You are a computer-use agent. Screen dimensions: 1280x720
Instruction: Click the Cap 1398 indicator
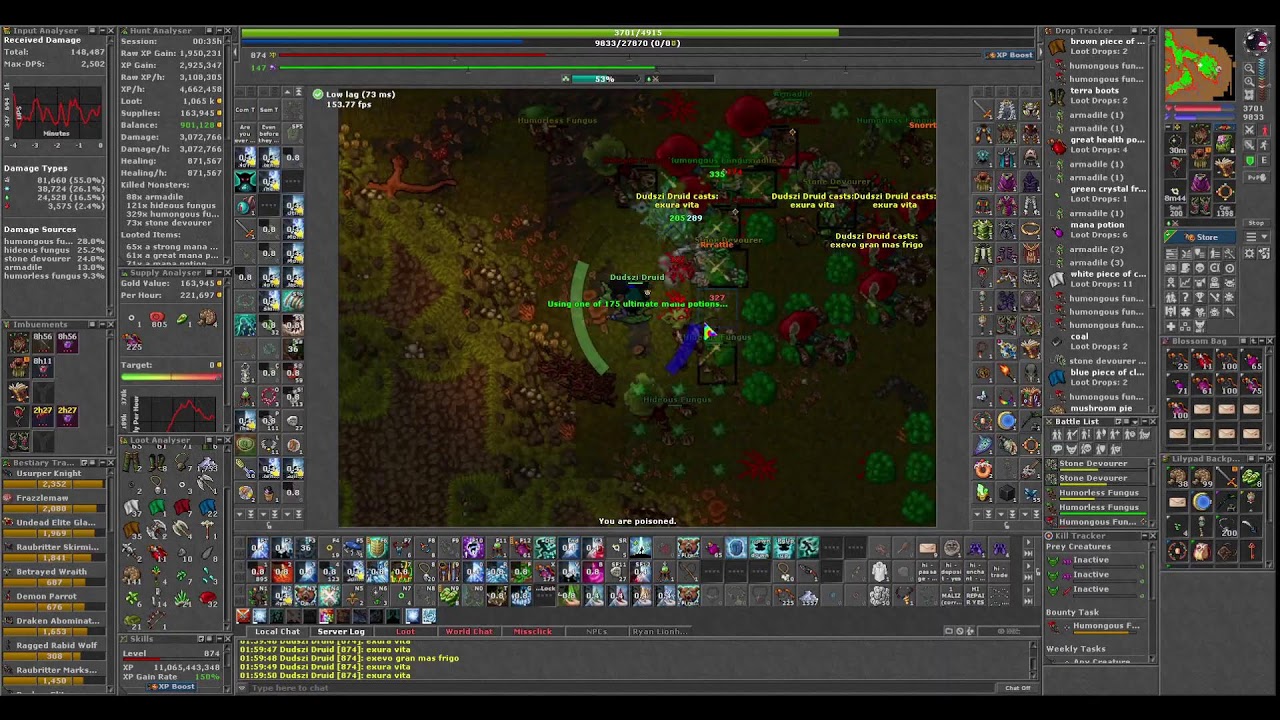click(x=1224, y=210)
